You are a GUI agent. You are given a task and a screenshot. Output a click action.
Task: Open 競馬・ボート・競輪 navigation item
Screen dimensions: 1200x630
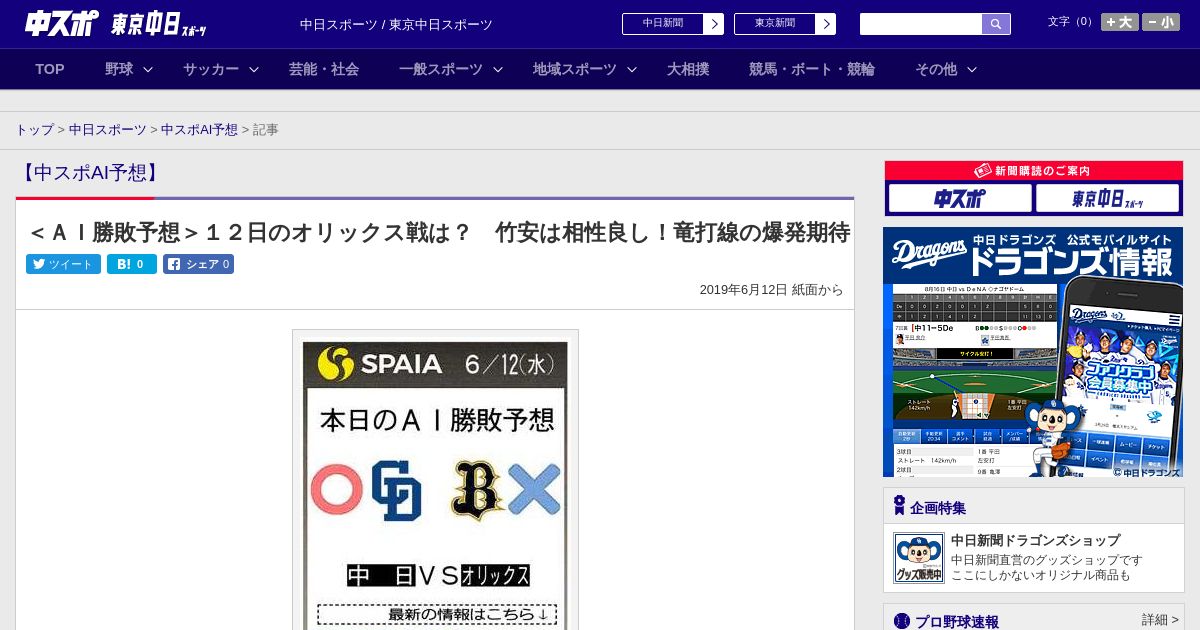[x=812, y=69]
